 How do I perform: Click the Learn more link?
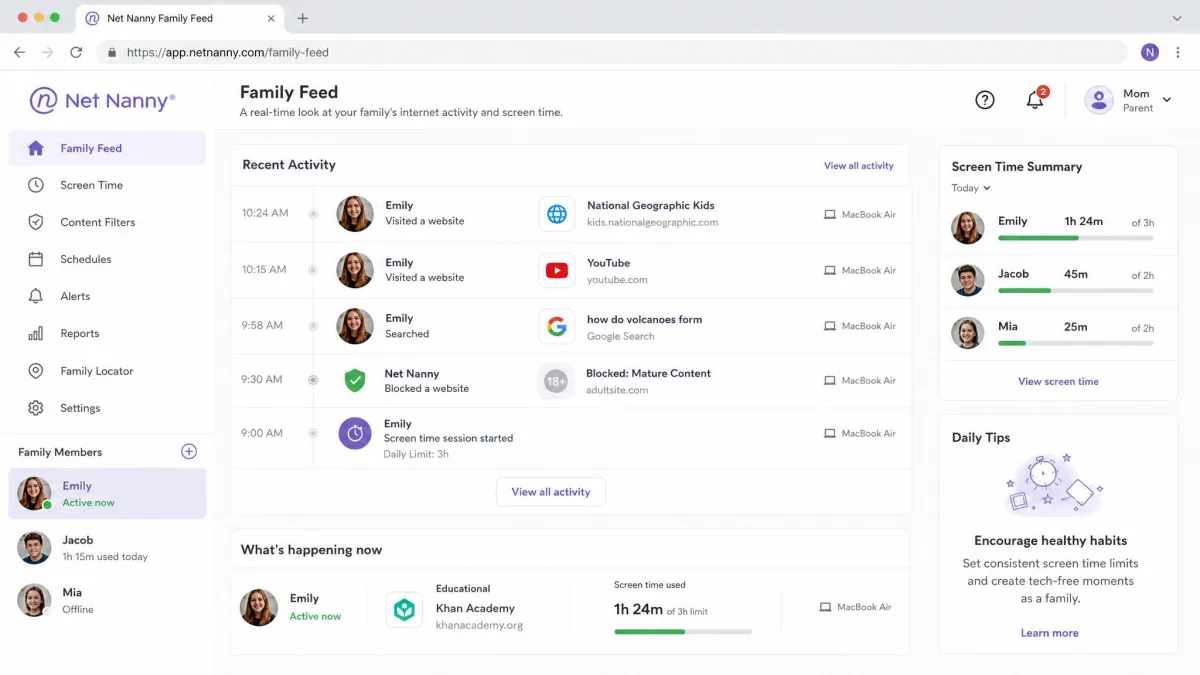tap(1050, 633)
